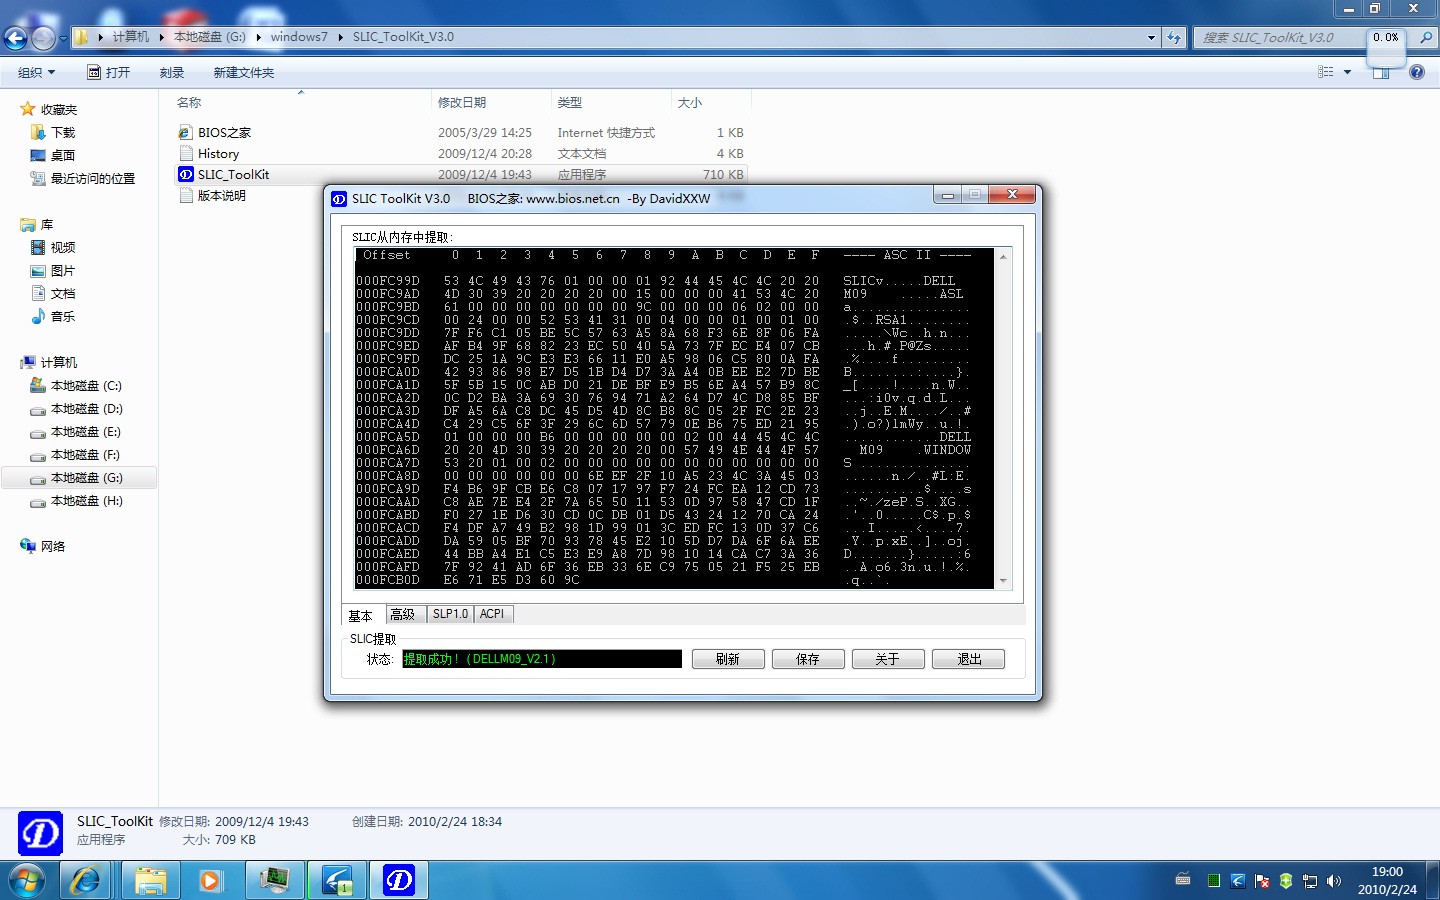The image size is (1440, 900).
Task: Open 本地磁盘 (E:) in navigation pane
Action: pyautogui.click(x=87, y=431)
